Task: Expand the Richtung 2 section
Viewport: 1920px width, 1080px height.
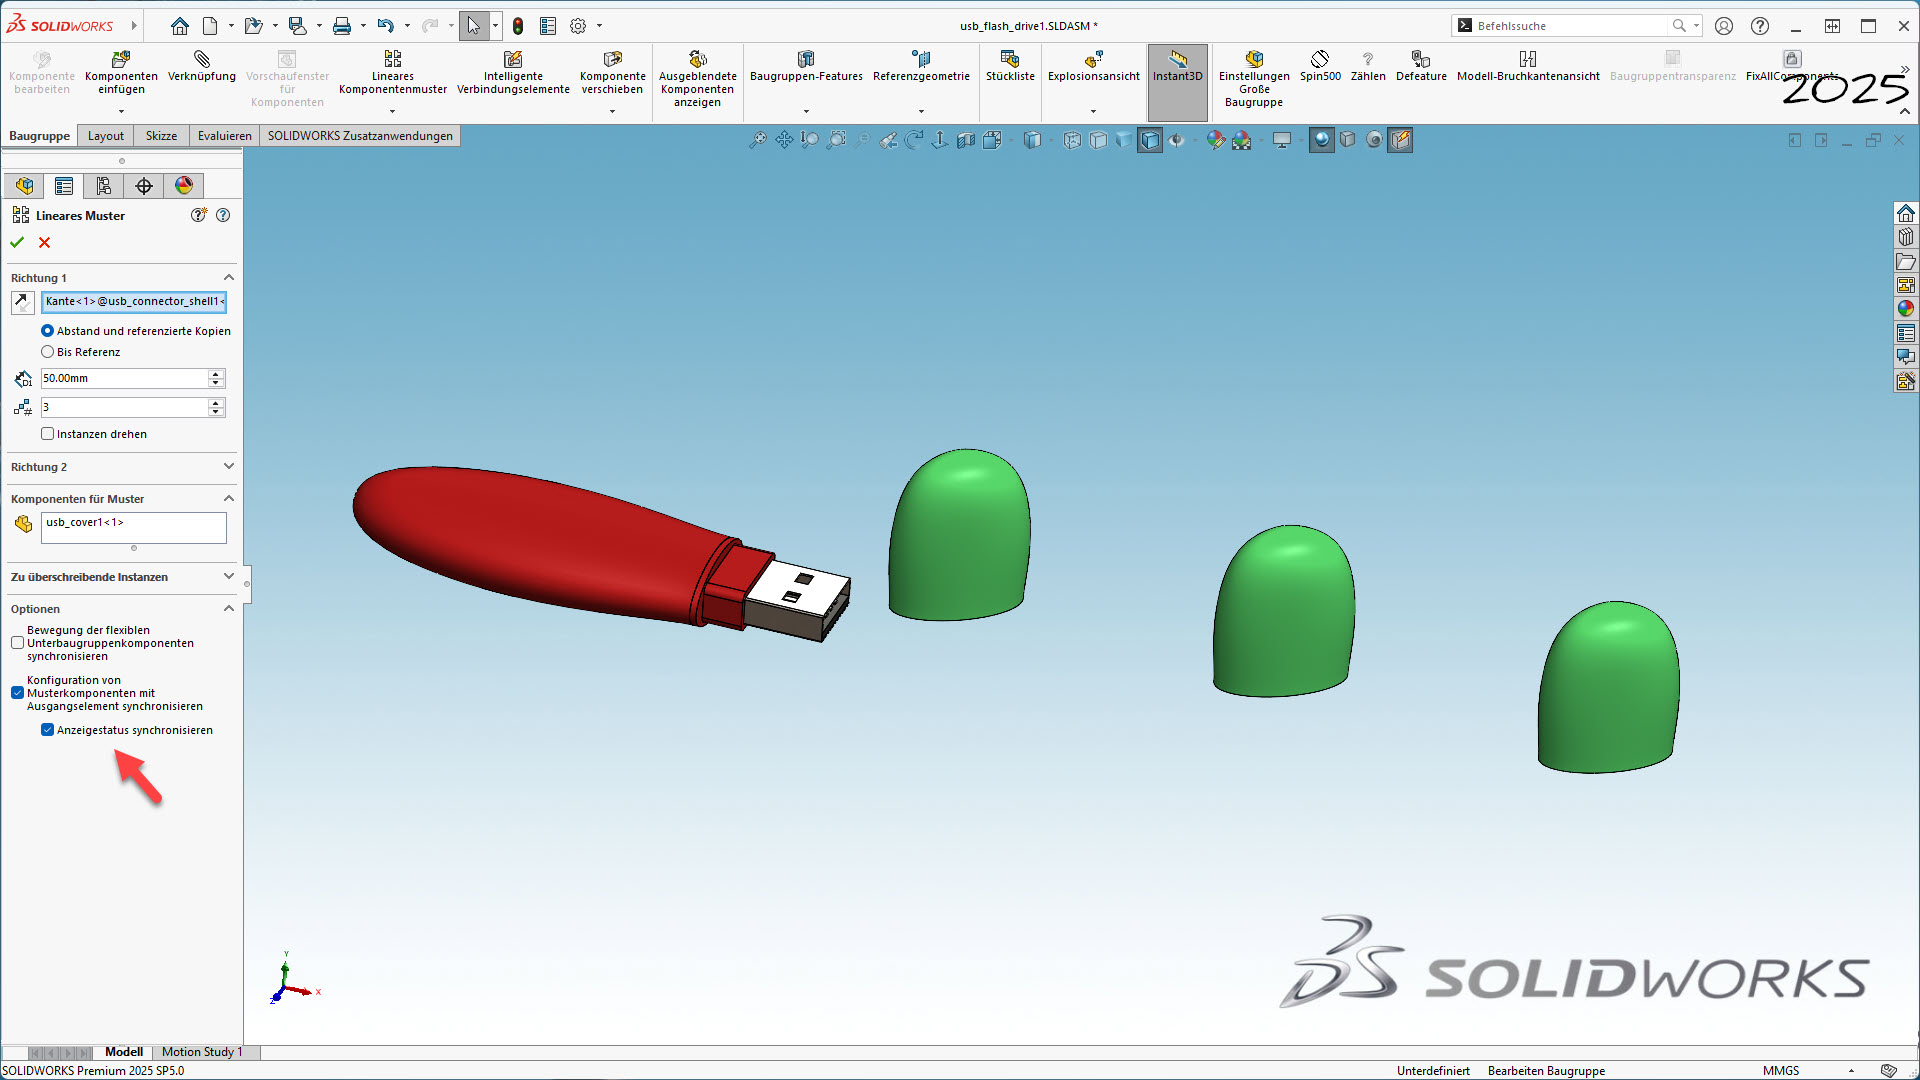Action: tap(228, 467)
